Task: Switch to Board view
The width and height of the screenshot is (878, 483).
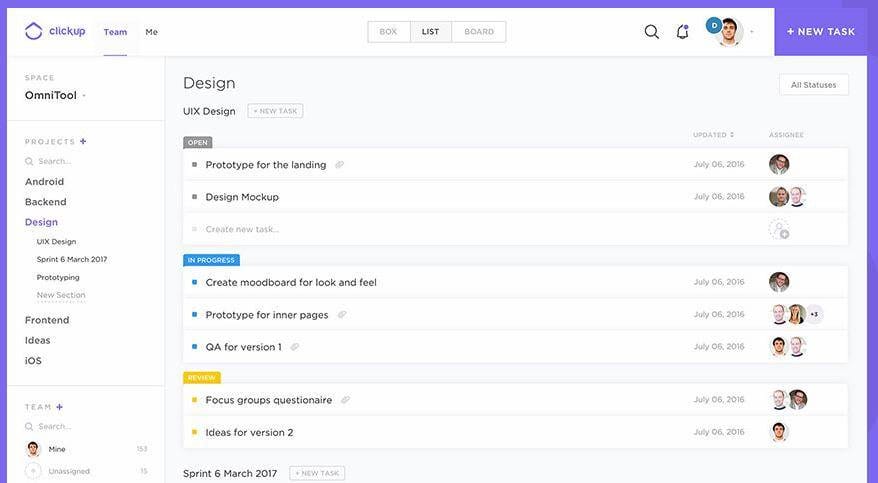Action: tap(479, 32)
